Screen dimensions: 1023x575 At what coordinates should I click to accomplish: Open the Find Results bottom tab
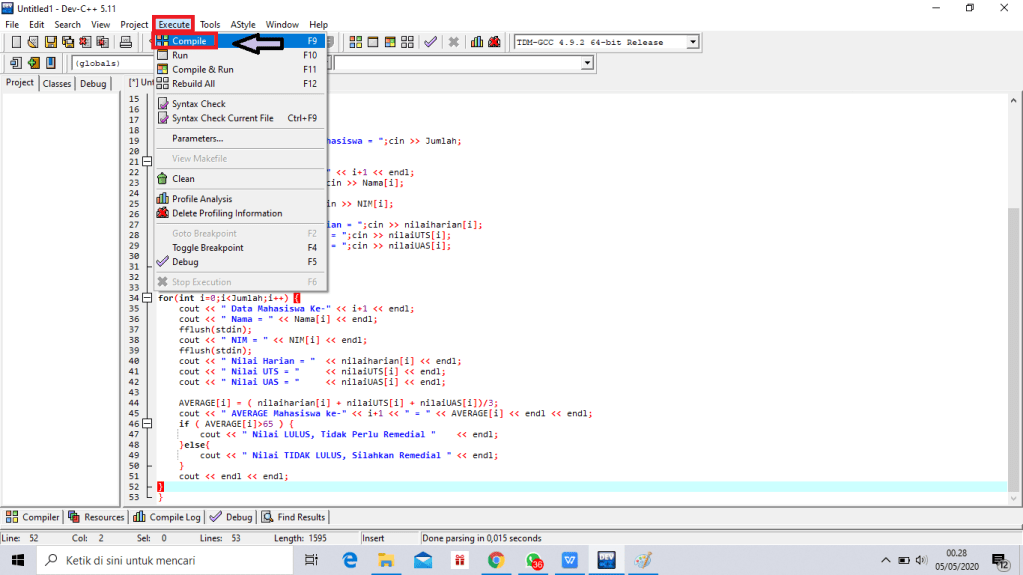click(x=294, y=517)
